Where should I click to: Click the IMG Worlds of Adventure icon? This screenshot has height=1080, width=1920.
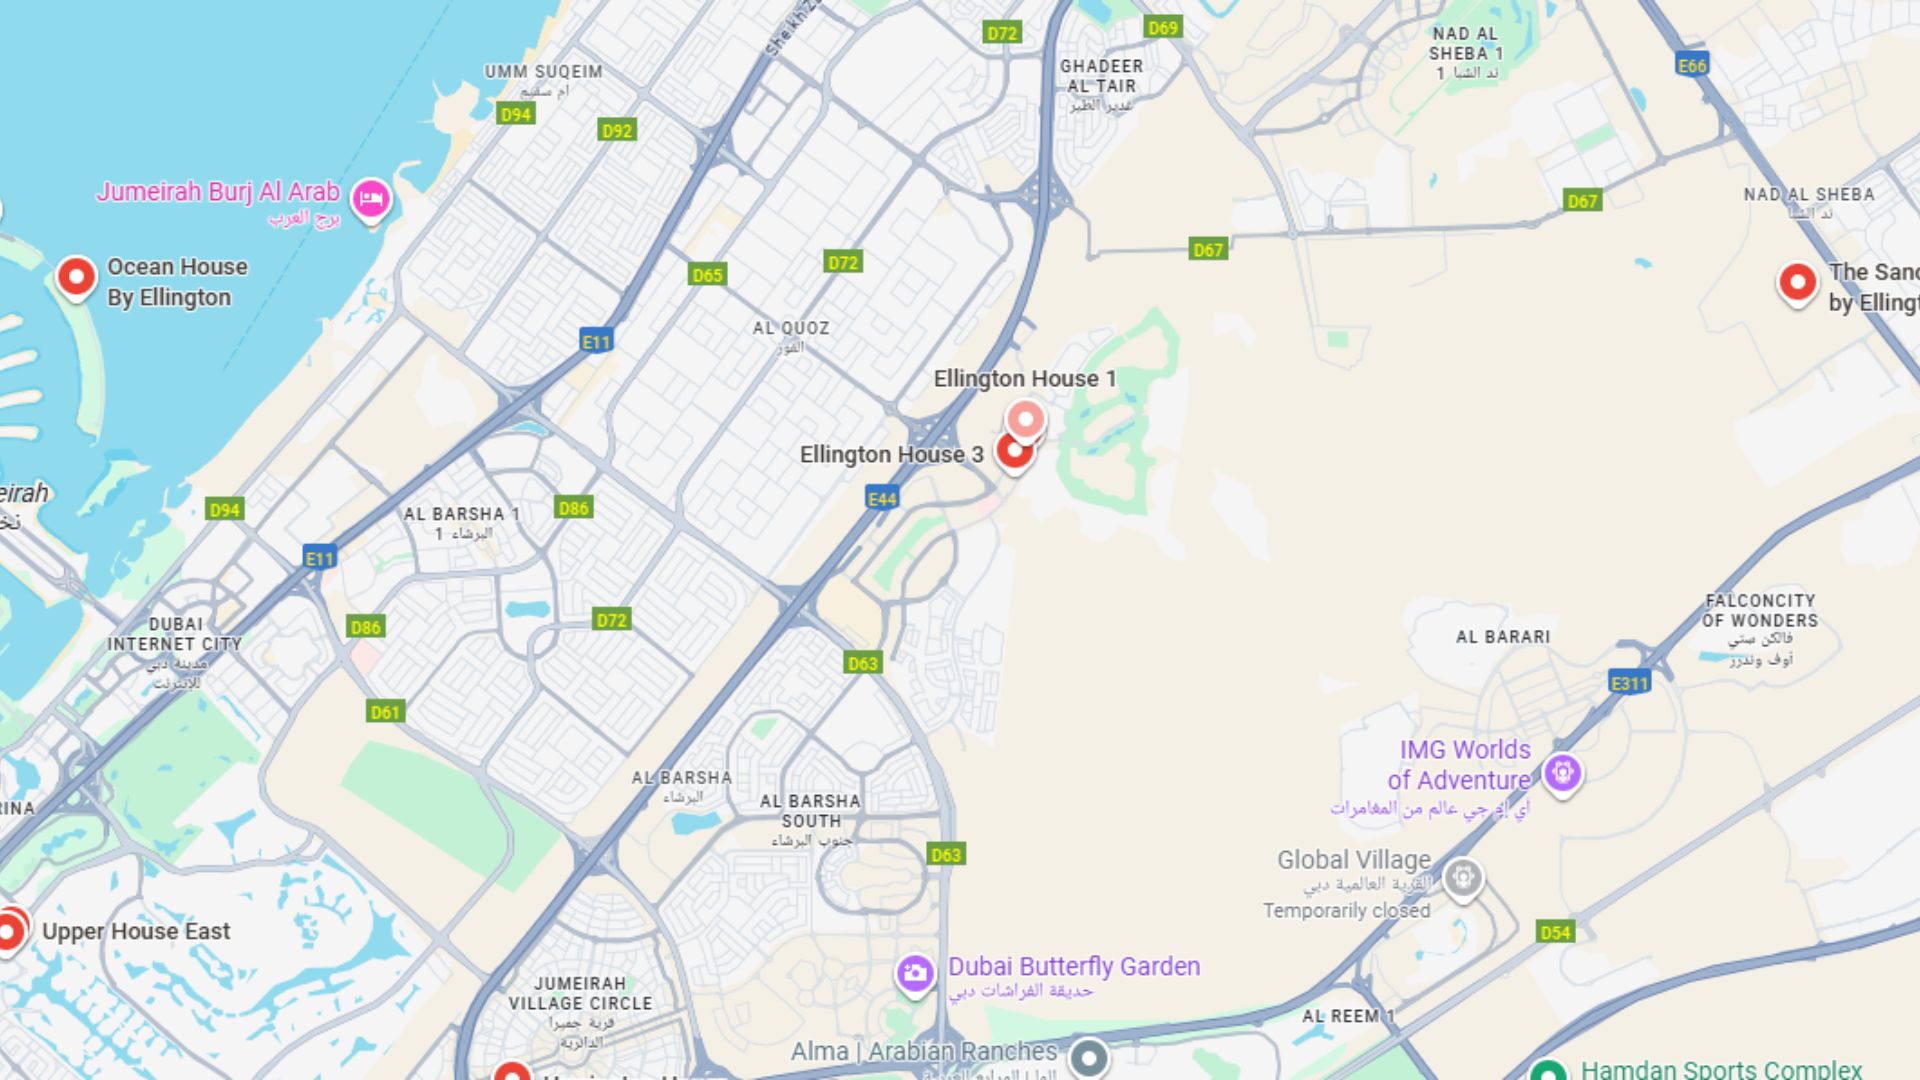click(1562, 774)
